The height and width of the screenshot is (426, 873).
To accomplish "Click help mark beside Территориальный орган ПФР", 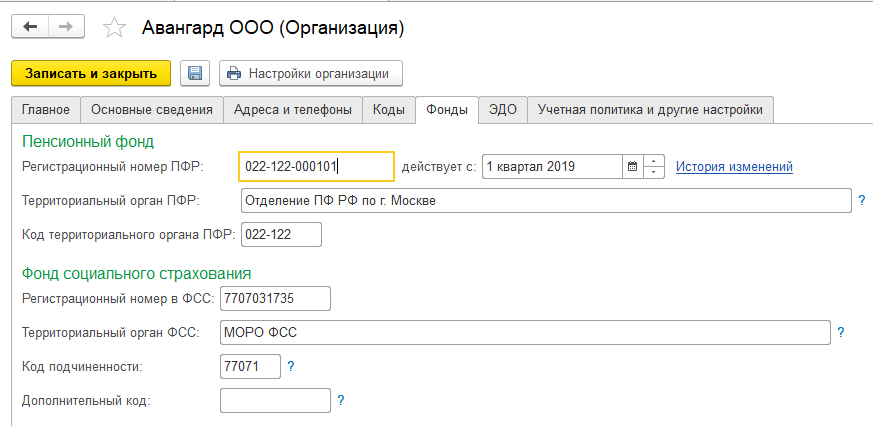I will pyautogui.click(x=861, y=200).
